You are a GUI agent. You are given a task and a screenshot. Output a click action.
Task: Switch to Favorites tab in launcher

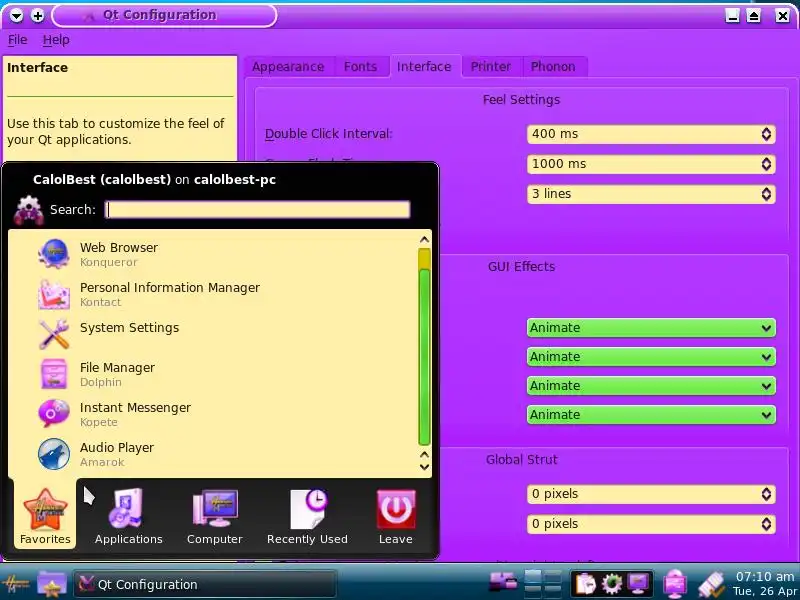click(45, 517)
